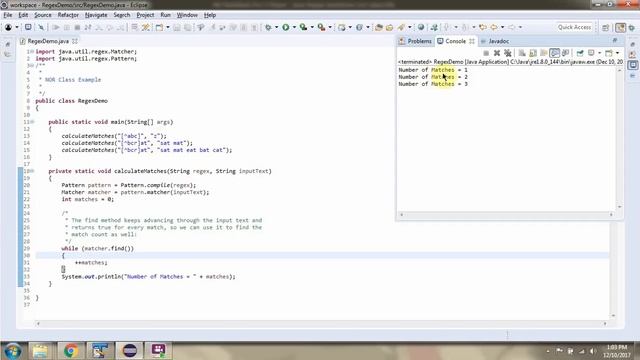Click the green Run button in toolbar
Image resolution: width=640 pixels, height=360 pixels.
[x=286, y=27]
